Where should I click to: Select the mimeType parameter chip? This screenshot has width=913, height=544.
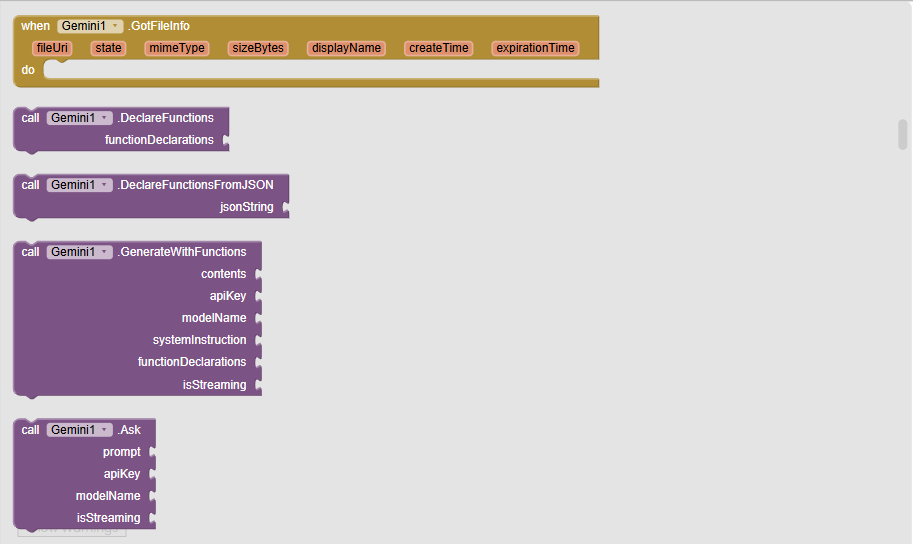pos(177,48)
